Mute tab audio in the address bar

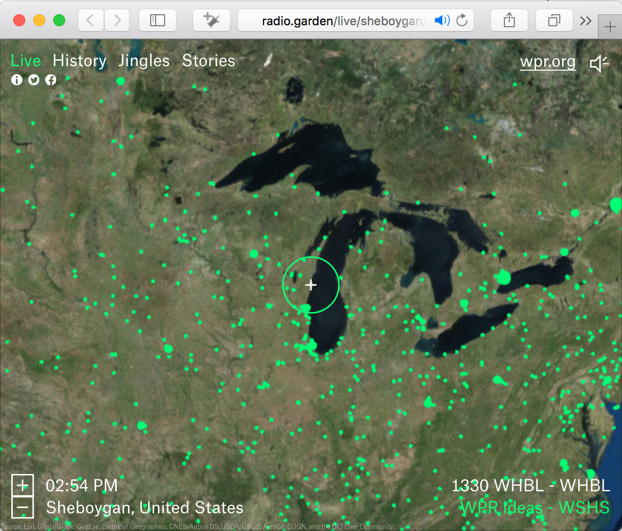(441, 20)
